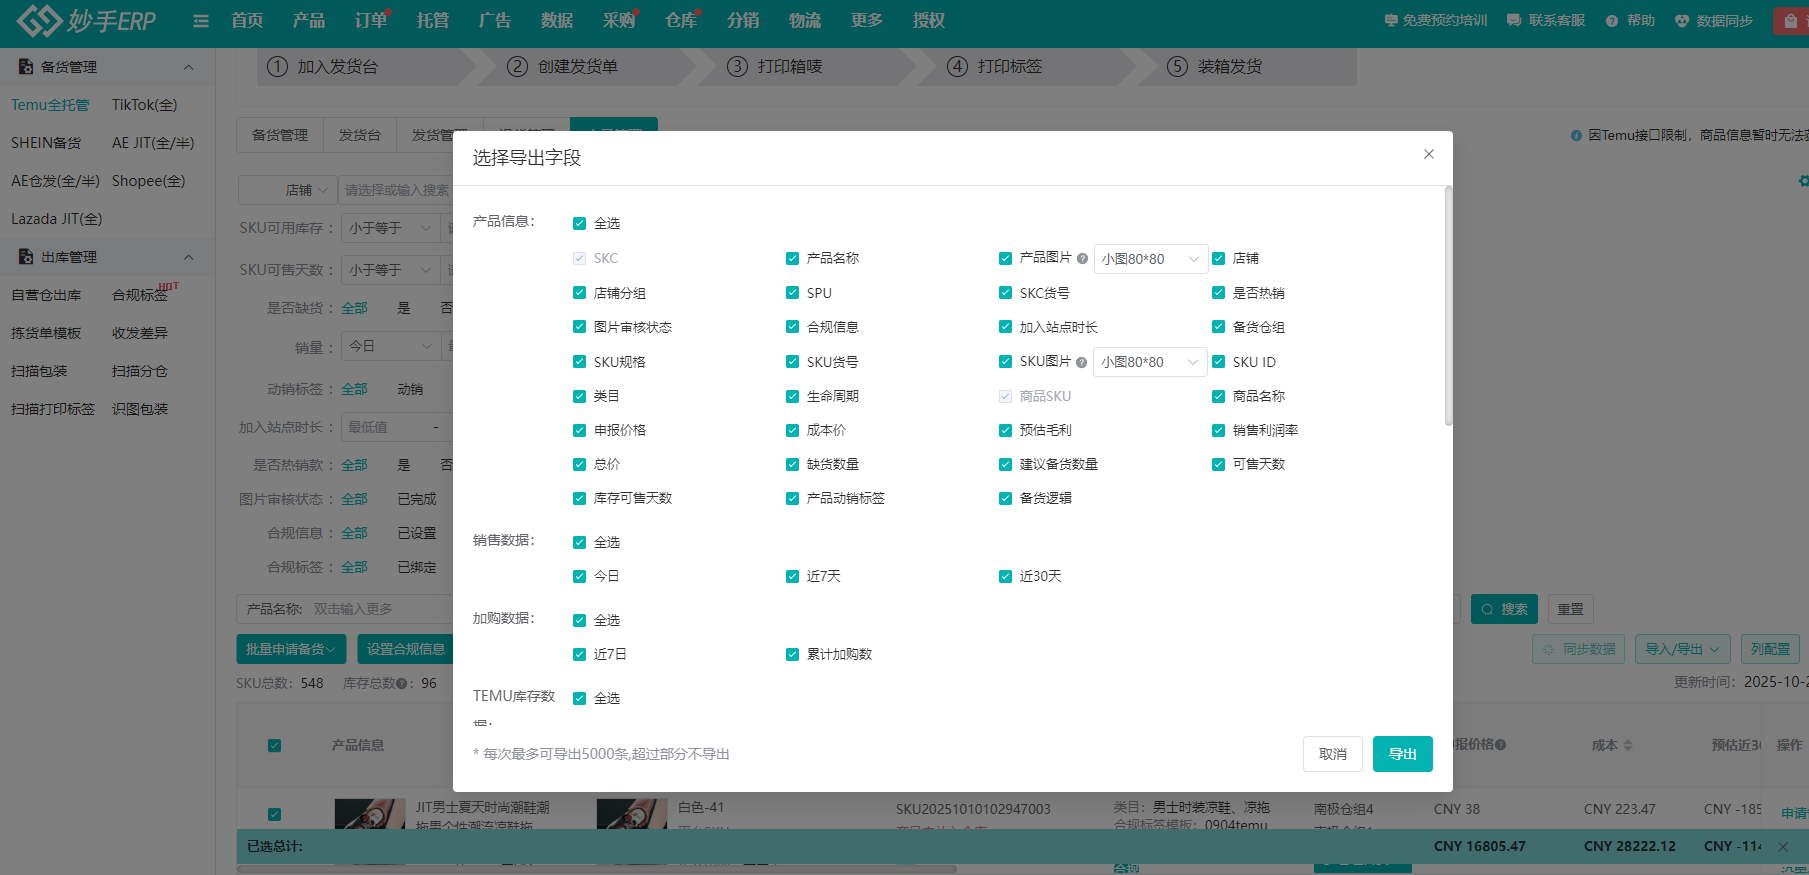Open 联系客服 chat icon
Image resolution: width=1809 pixels, height=875 pixels.
[1514, 21]
